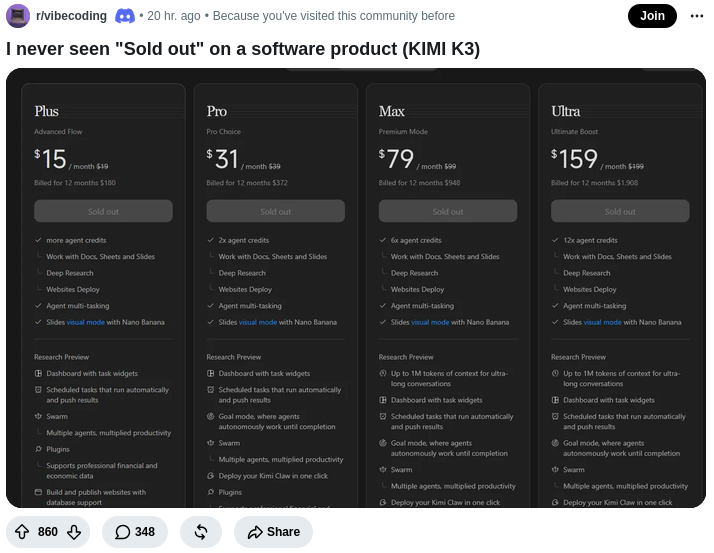This screenshot has width=714, height=553.
Task: Click the Plus plan Sold out button
Action: coord(103,211)
